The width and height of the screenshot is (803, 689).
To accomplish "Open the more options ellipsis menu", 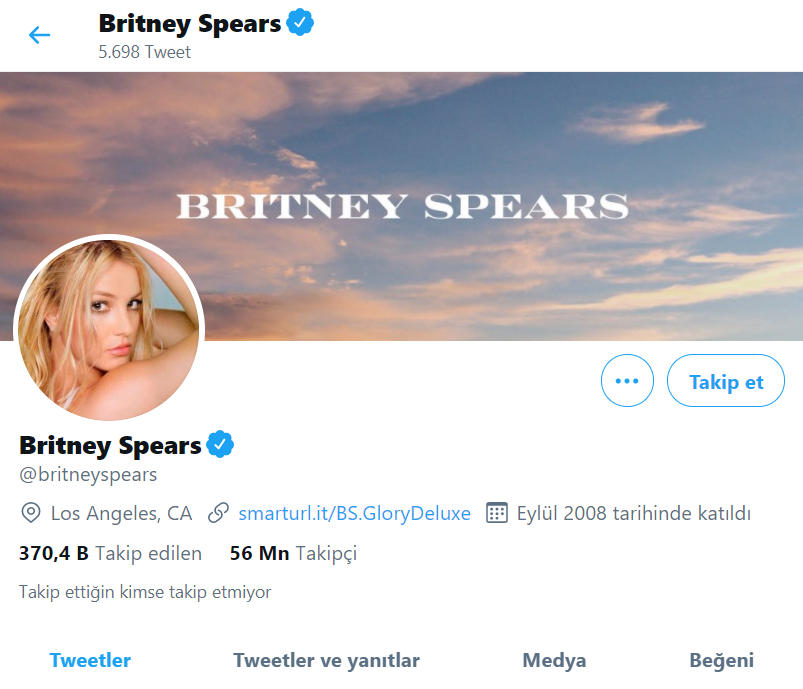I will coord(626,380).
